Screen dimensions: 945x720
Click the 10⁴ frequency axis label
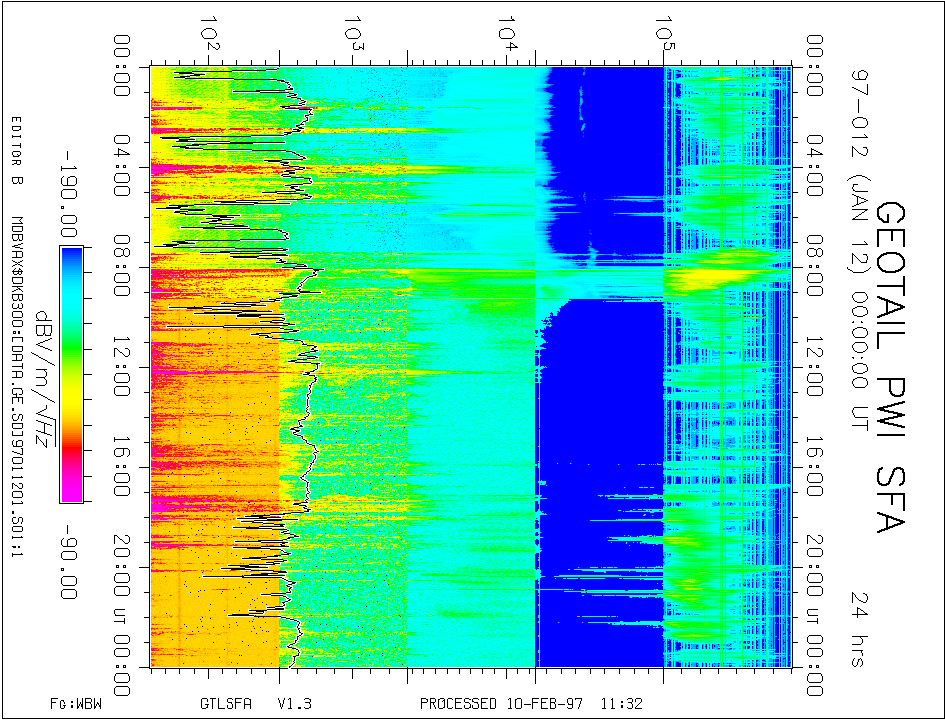pos(508,30)
